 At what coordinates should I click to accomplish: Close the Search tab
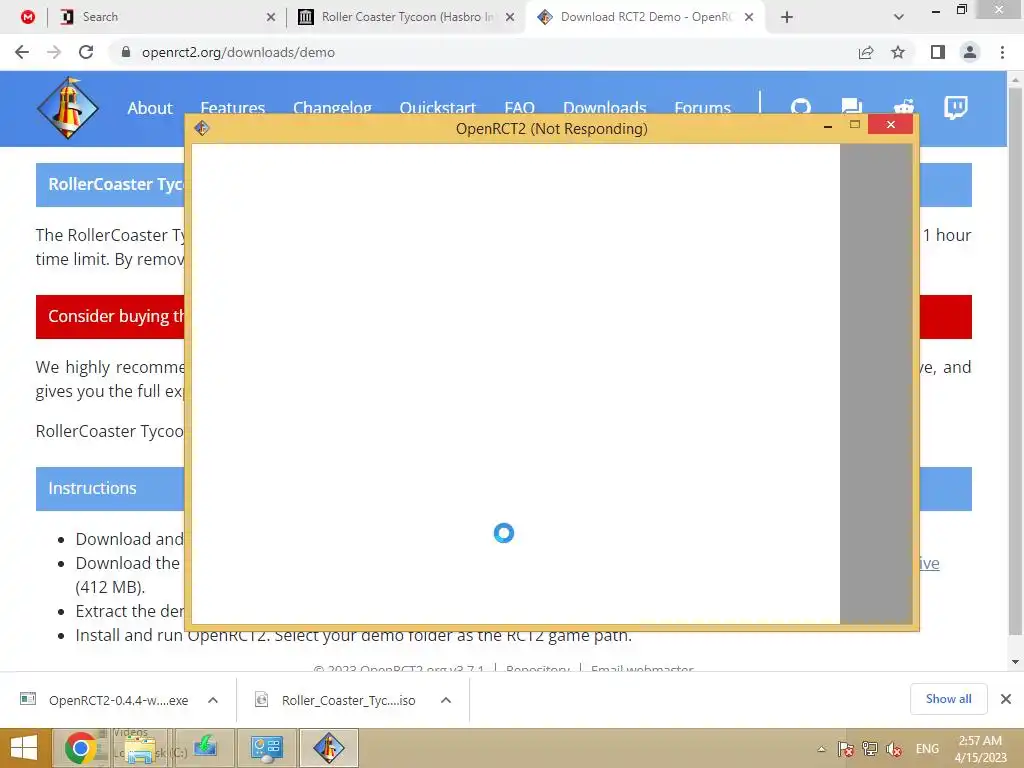click(x=270, y=17)
